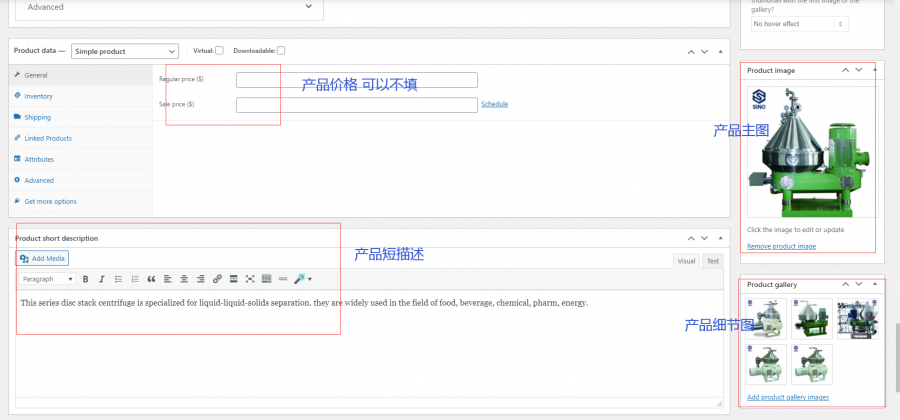Open the Inventory tab
The width and height of the screenshot is (900, 420).
pyautogui.click(x=80, y=96)
